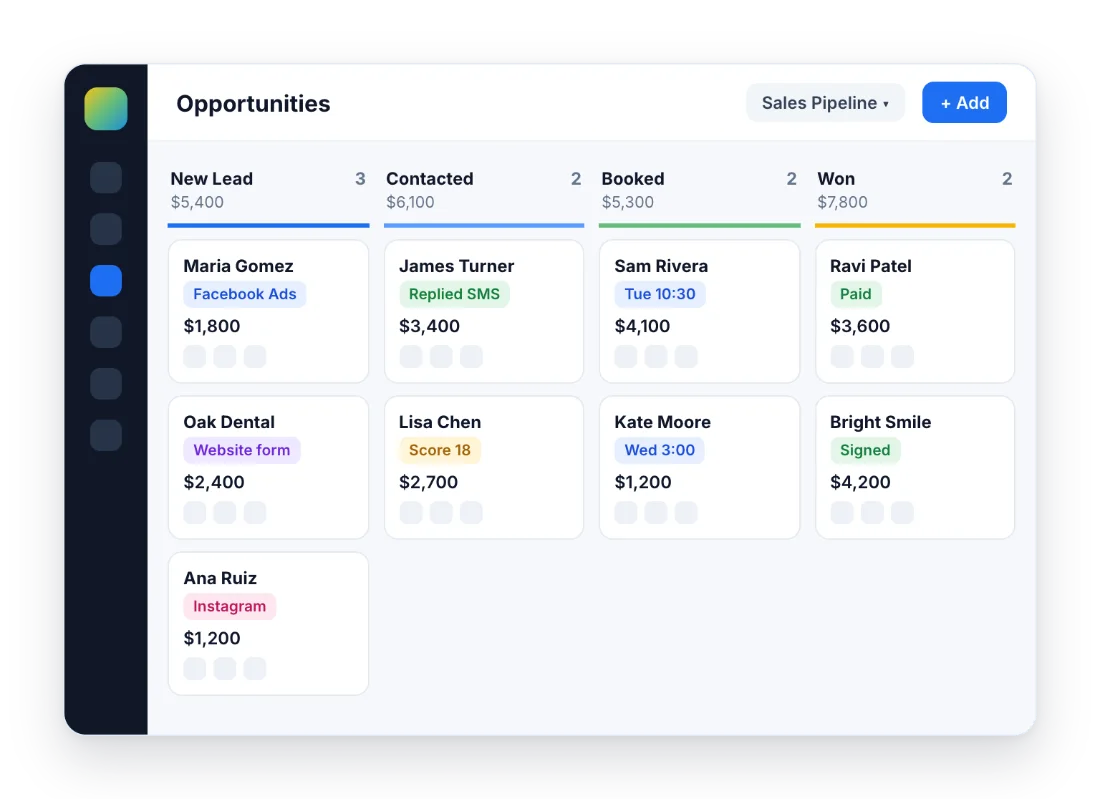
Task: Select the New Lead column header
Action: (212, 179)
